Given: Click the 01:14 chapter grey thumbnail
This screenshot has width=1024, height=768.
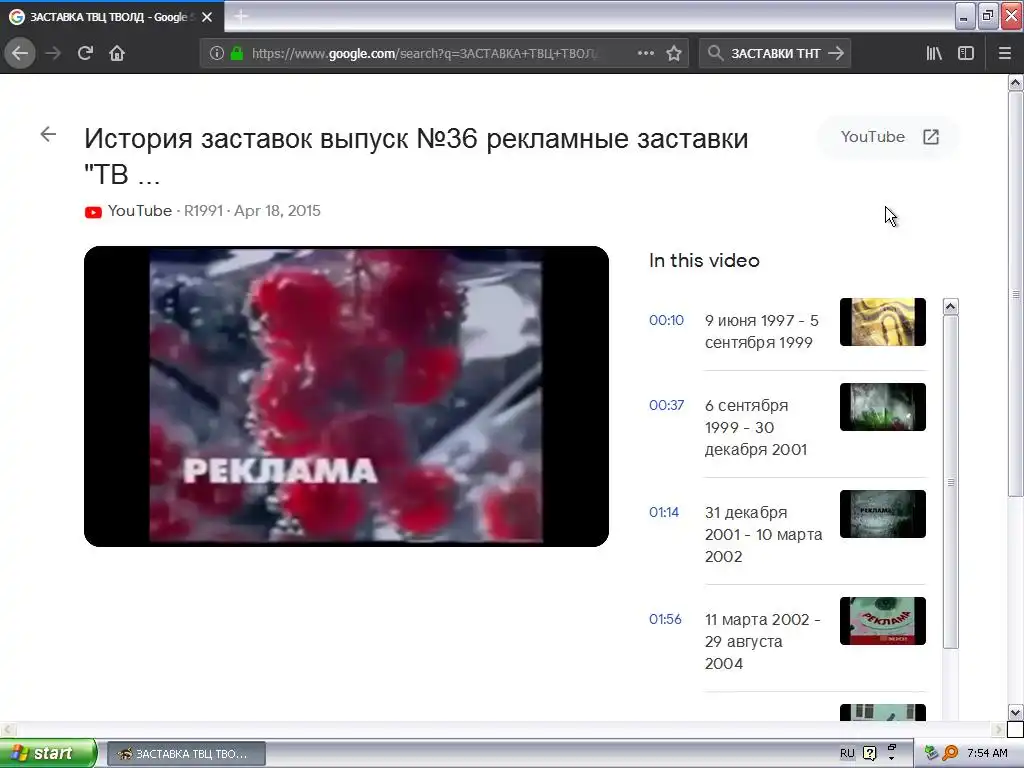Looking at the screenshot, I should tap(882, 514).
